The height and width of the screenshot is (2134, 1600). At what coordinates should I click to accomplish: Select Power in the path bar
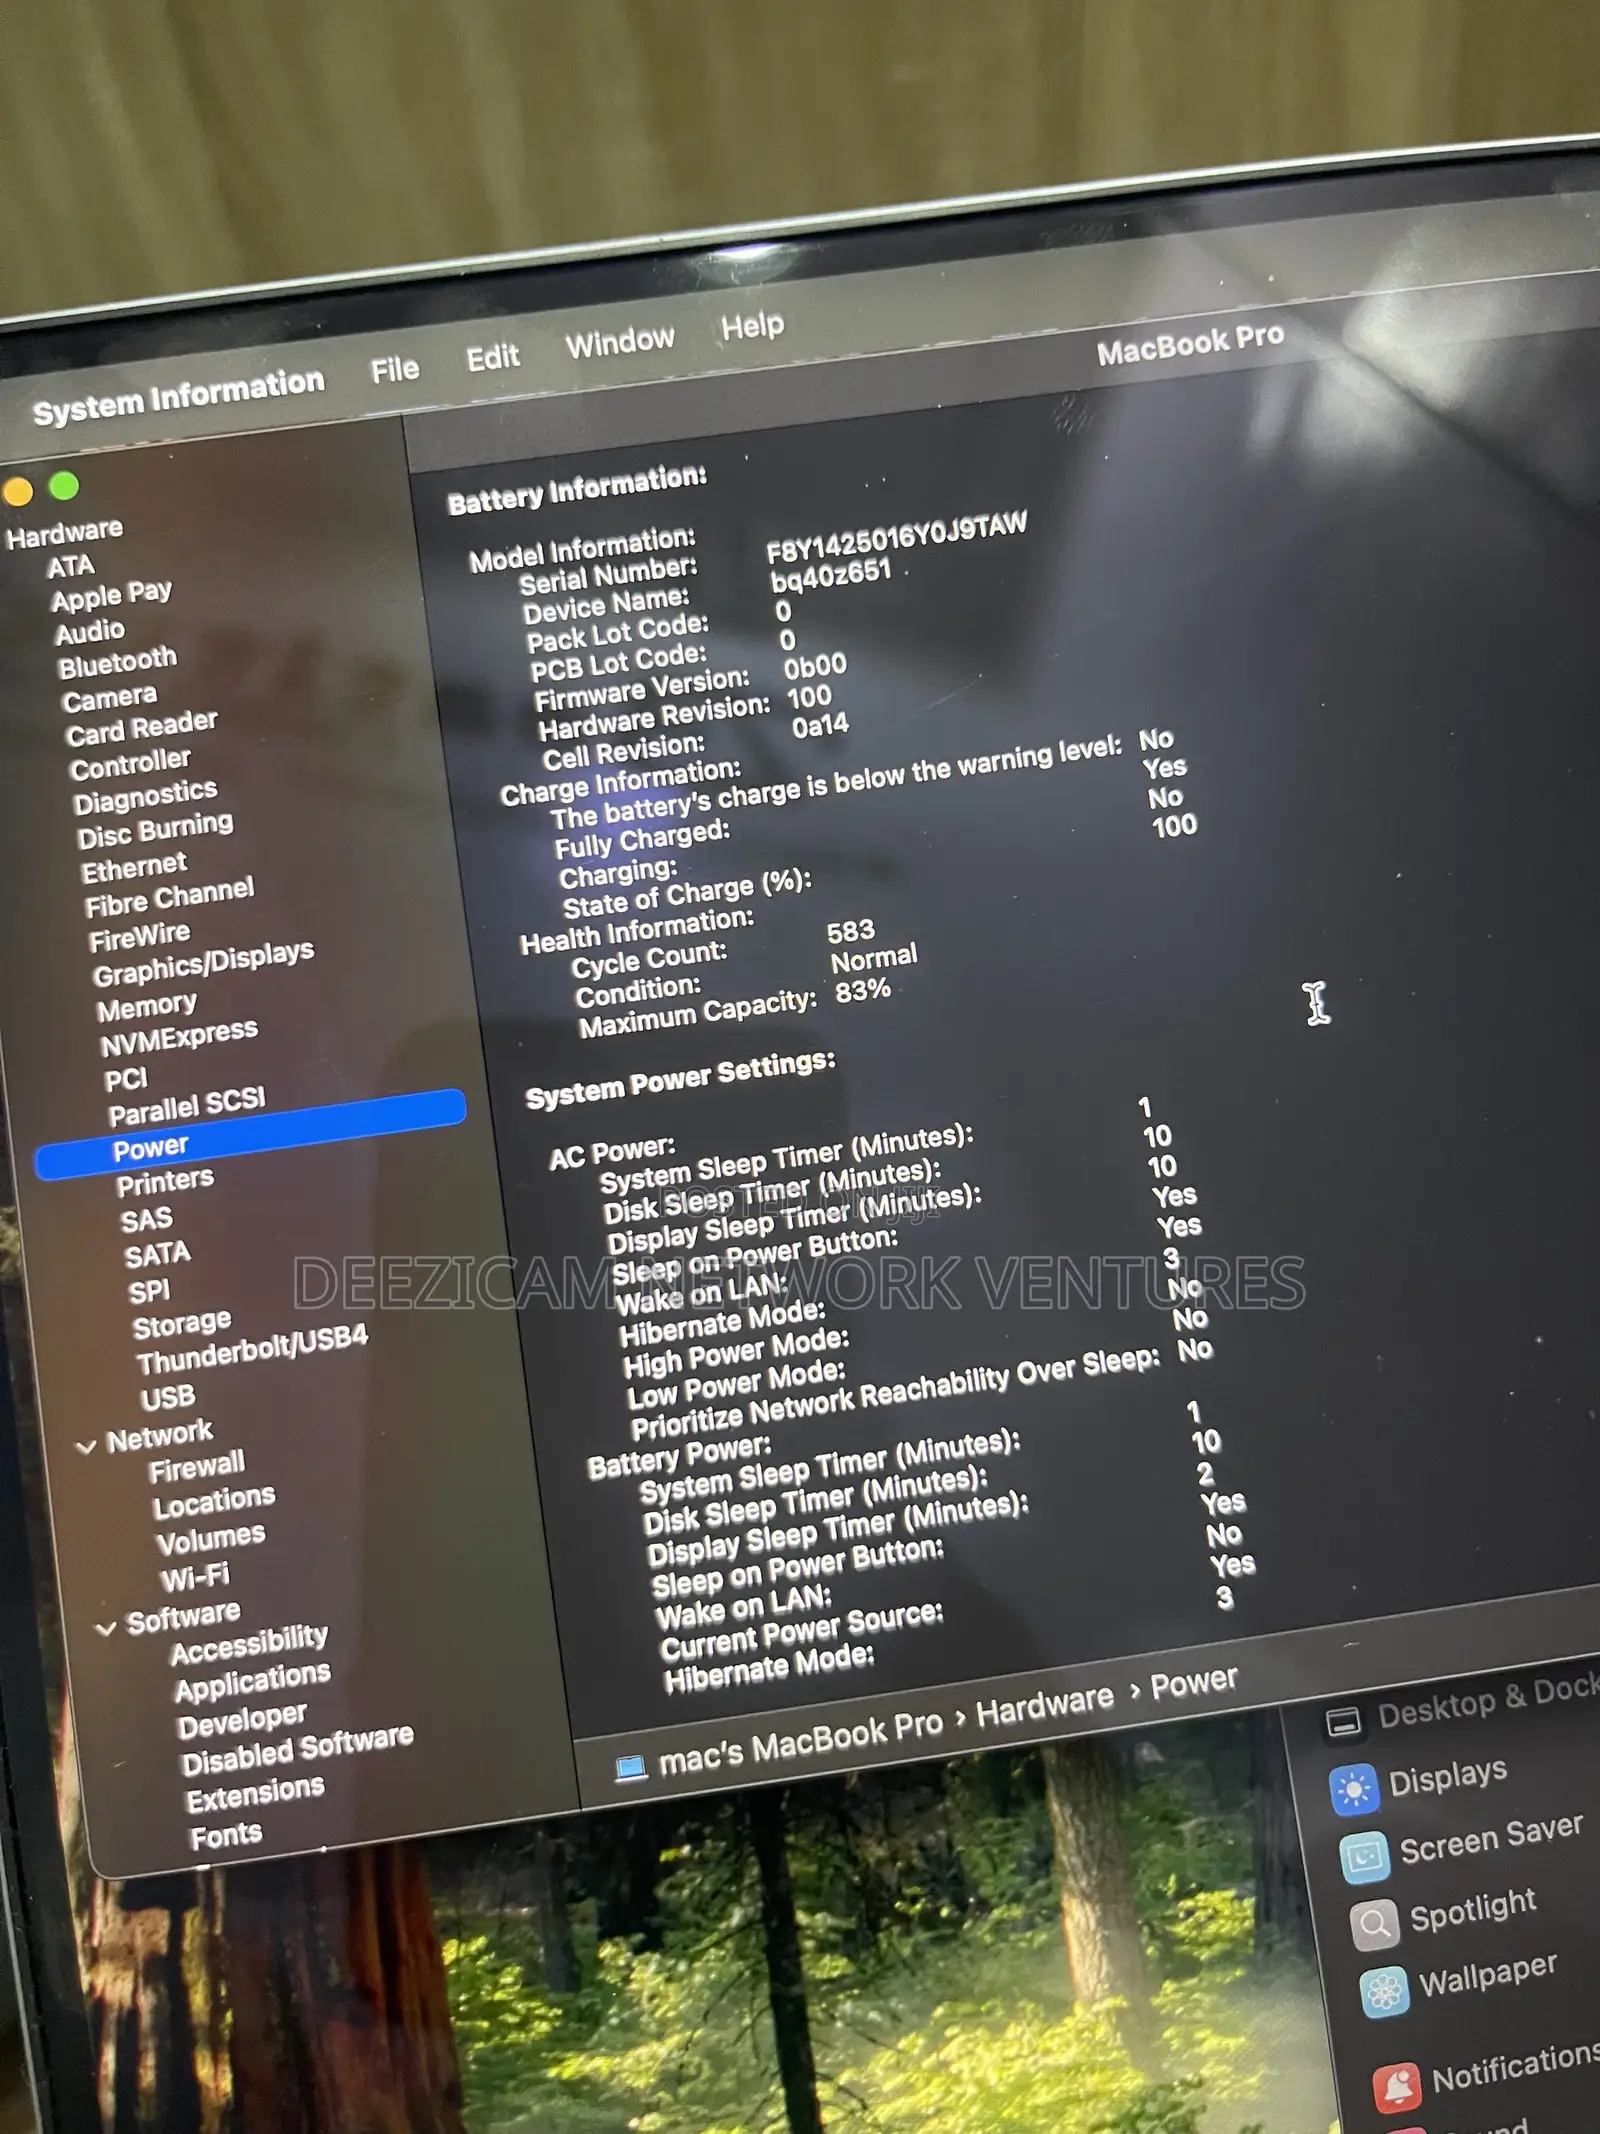pos(1194,1681)
